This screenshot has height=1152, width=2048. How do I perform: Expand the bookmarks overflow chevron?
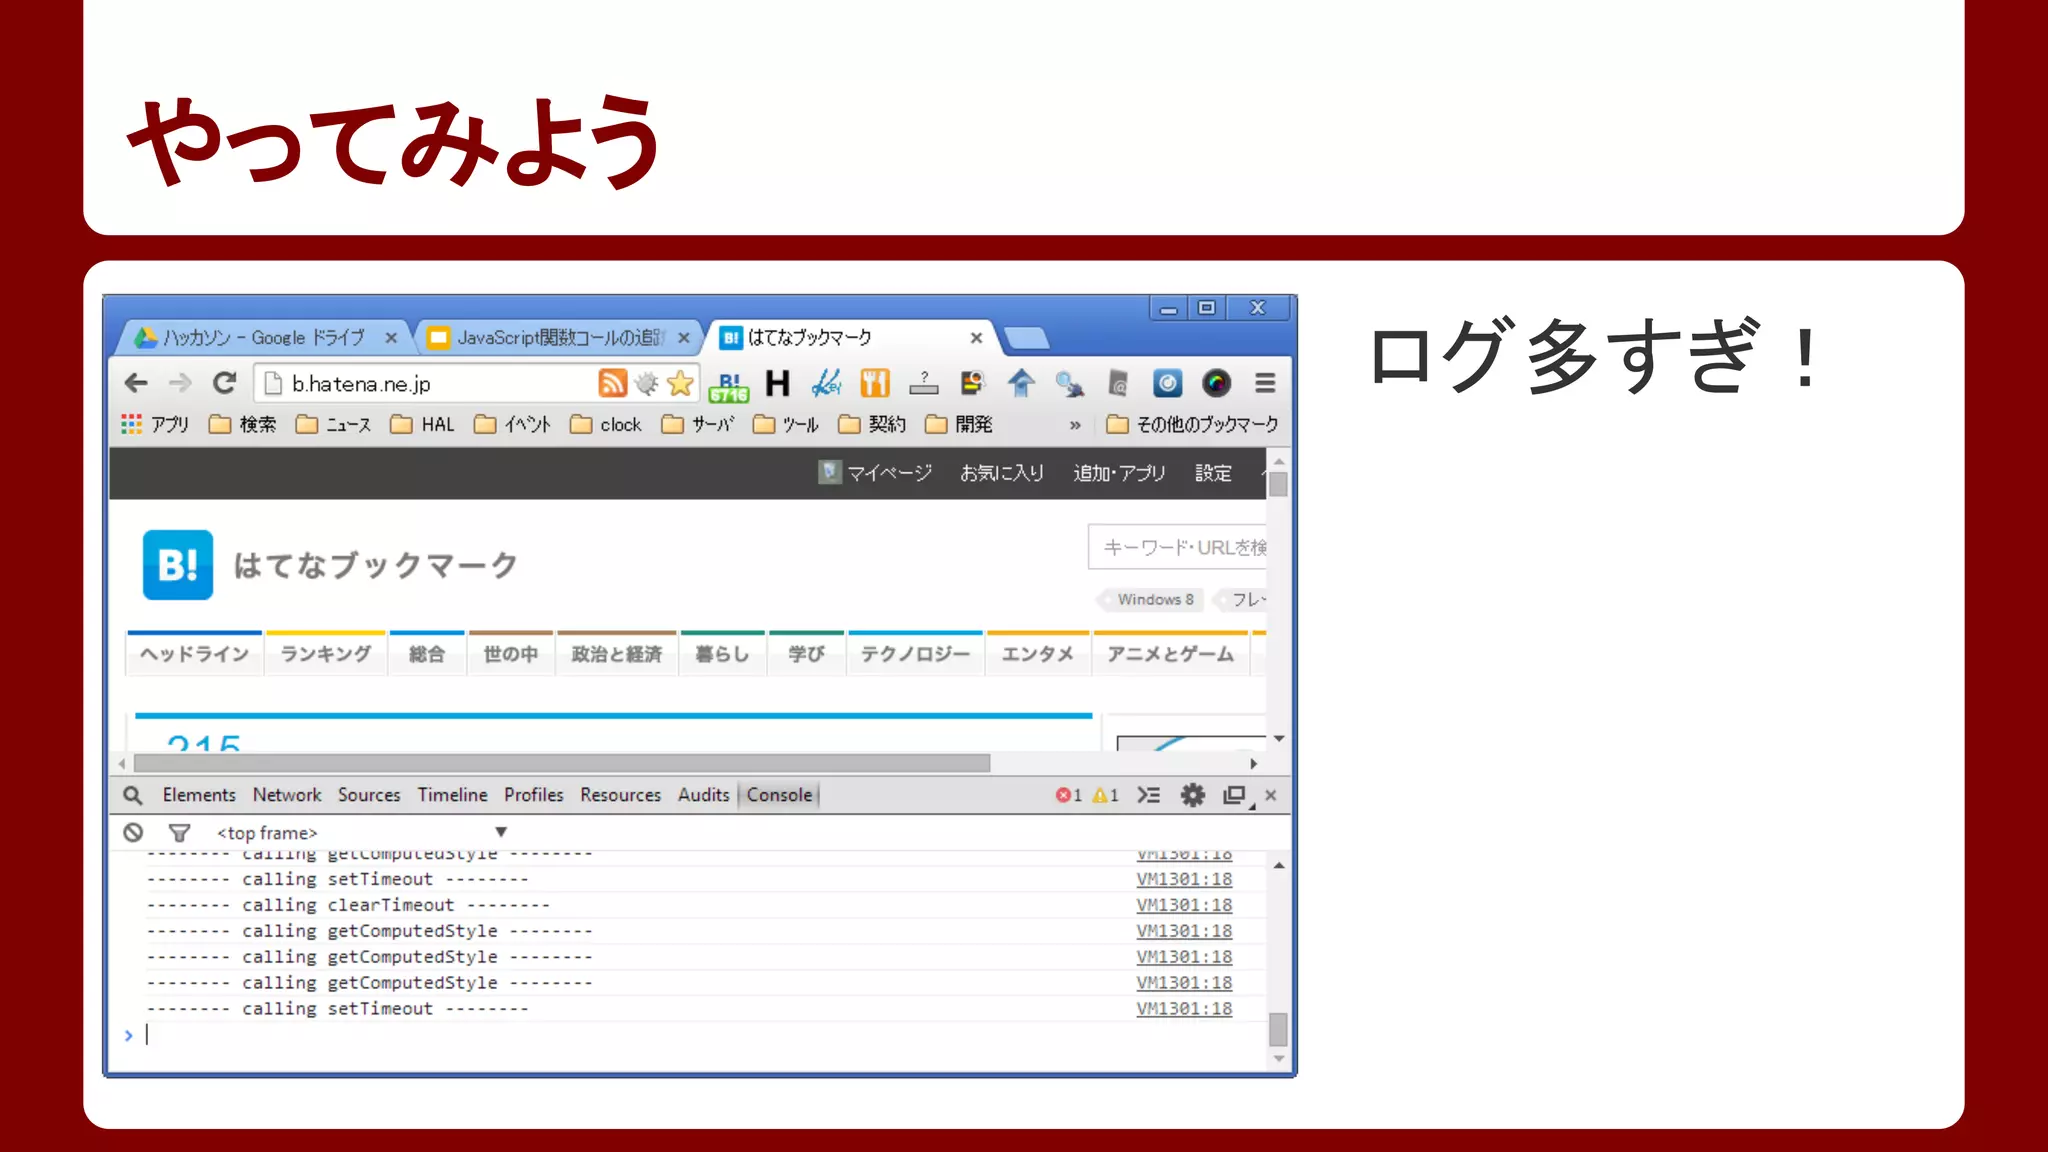pyautogui.click(x=1075, y=425)
